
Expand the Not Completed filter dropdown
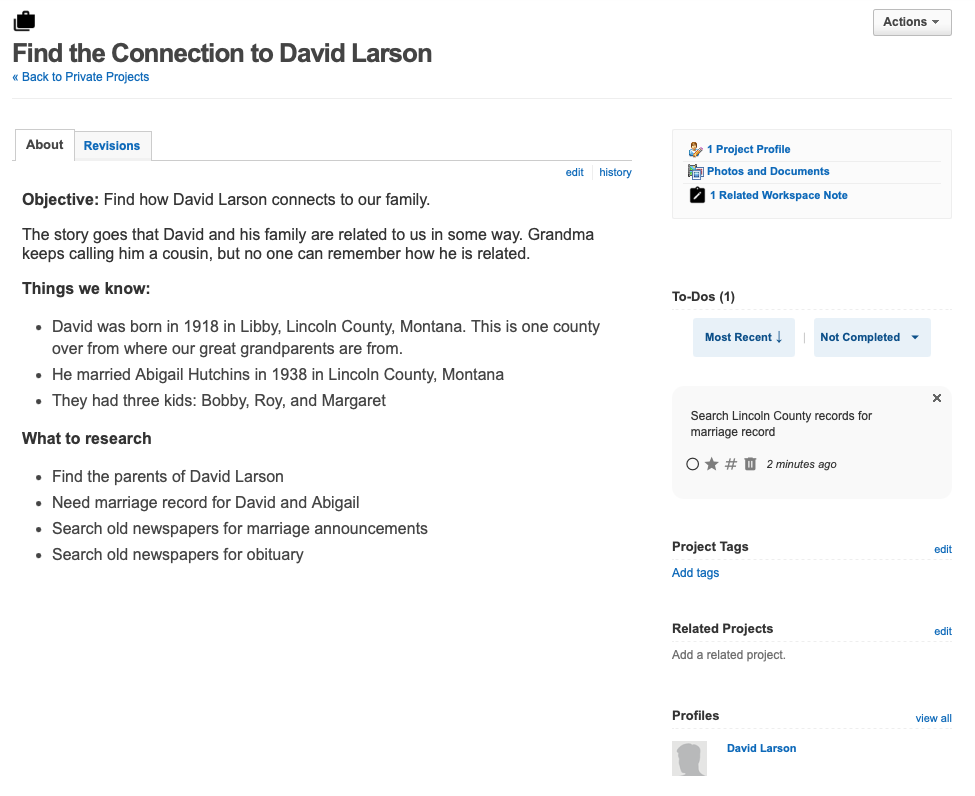872,337
